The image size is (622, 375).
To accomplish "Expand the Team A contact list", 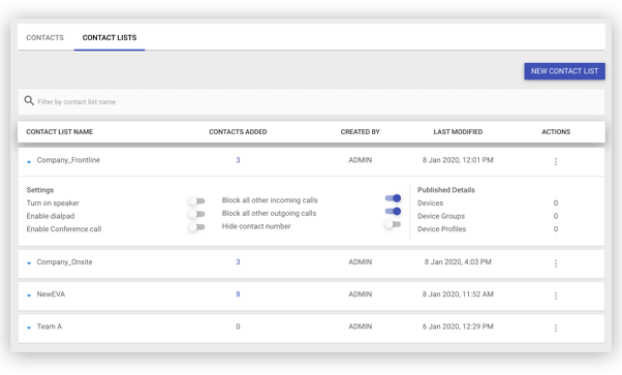I will pyautogui.click(x=29, y=328).
